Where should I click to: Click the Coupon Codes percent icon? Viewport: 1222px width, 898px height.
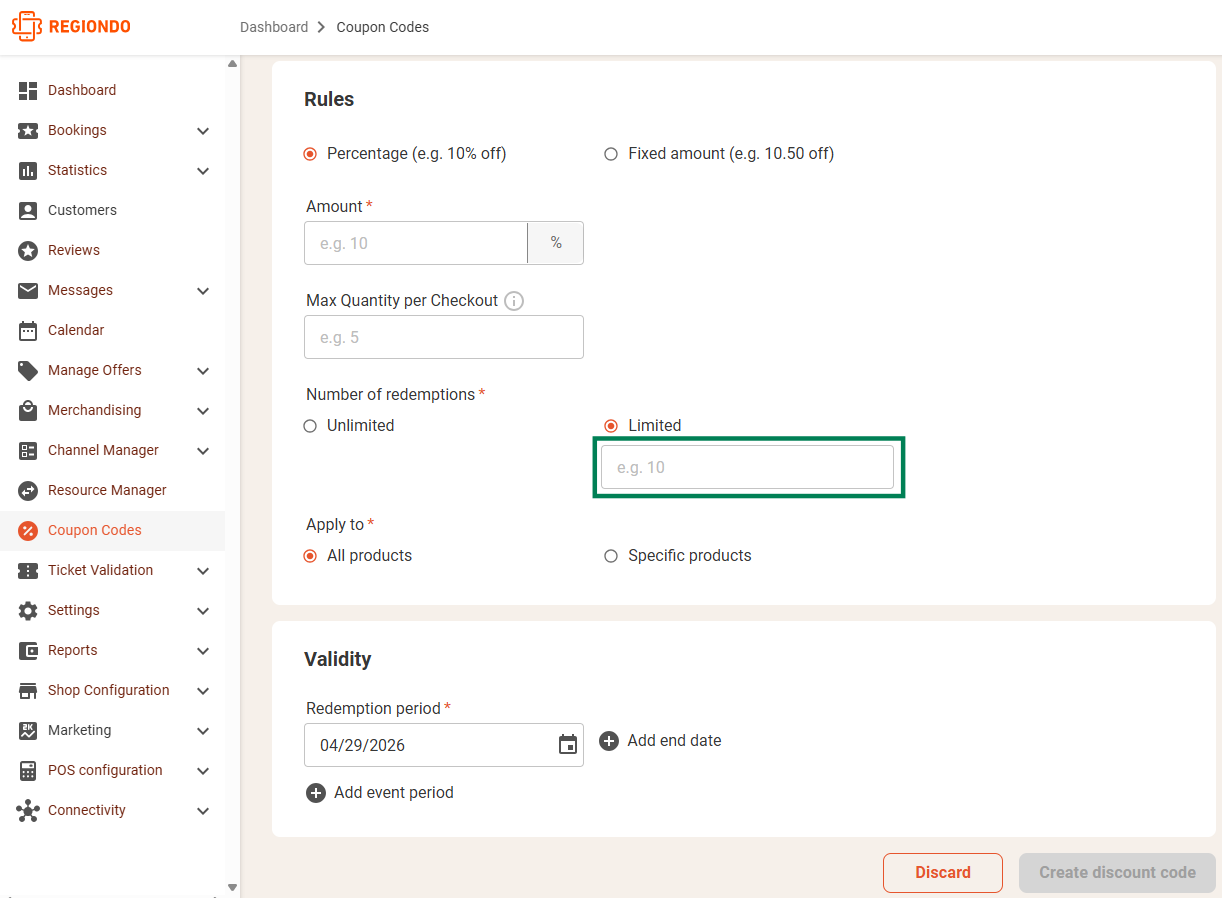(28, 530)
